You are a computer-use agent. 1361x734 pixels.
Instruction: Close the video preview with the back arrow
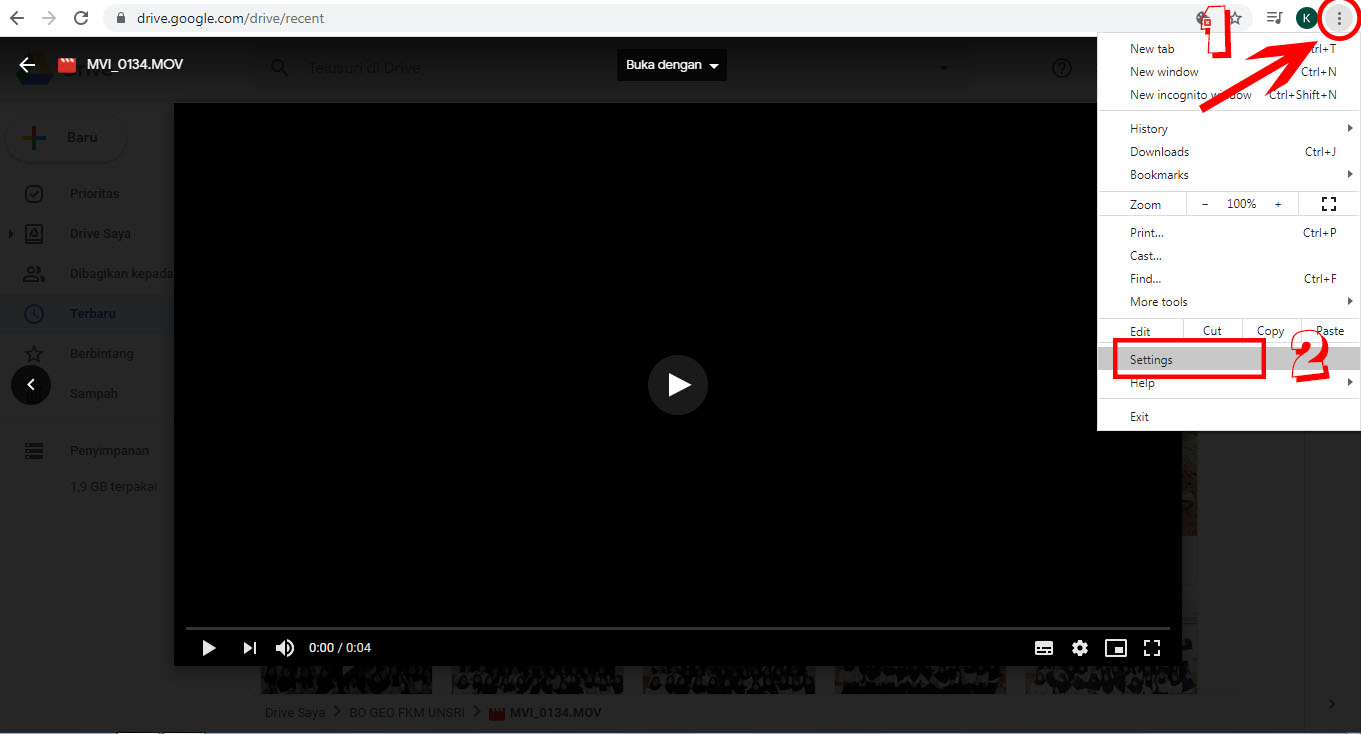click(x=27, y=65)
